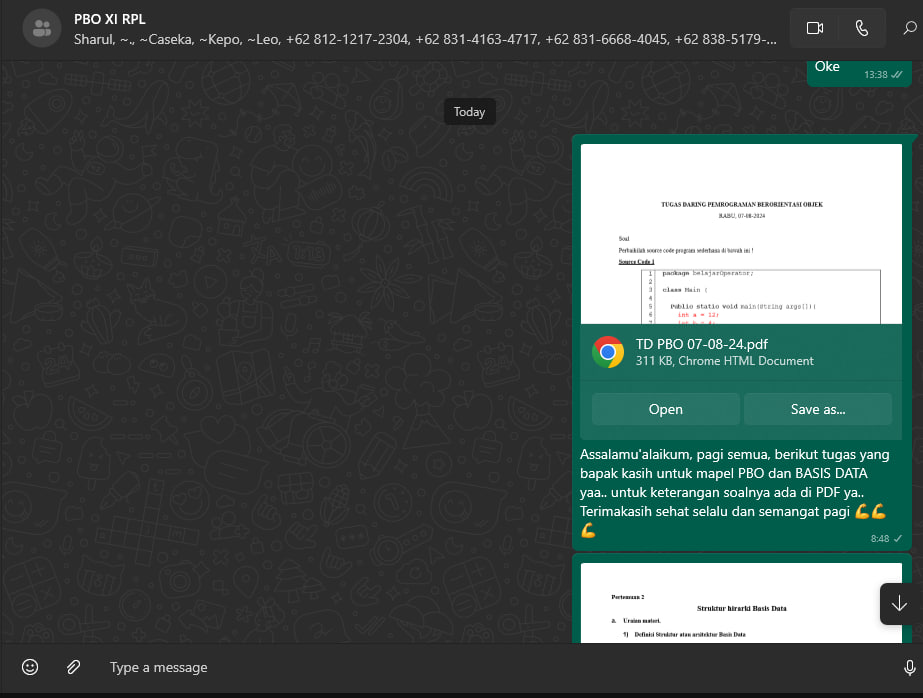
Task: Click the group members list text
Action: tap(425, 39)
